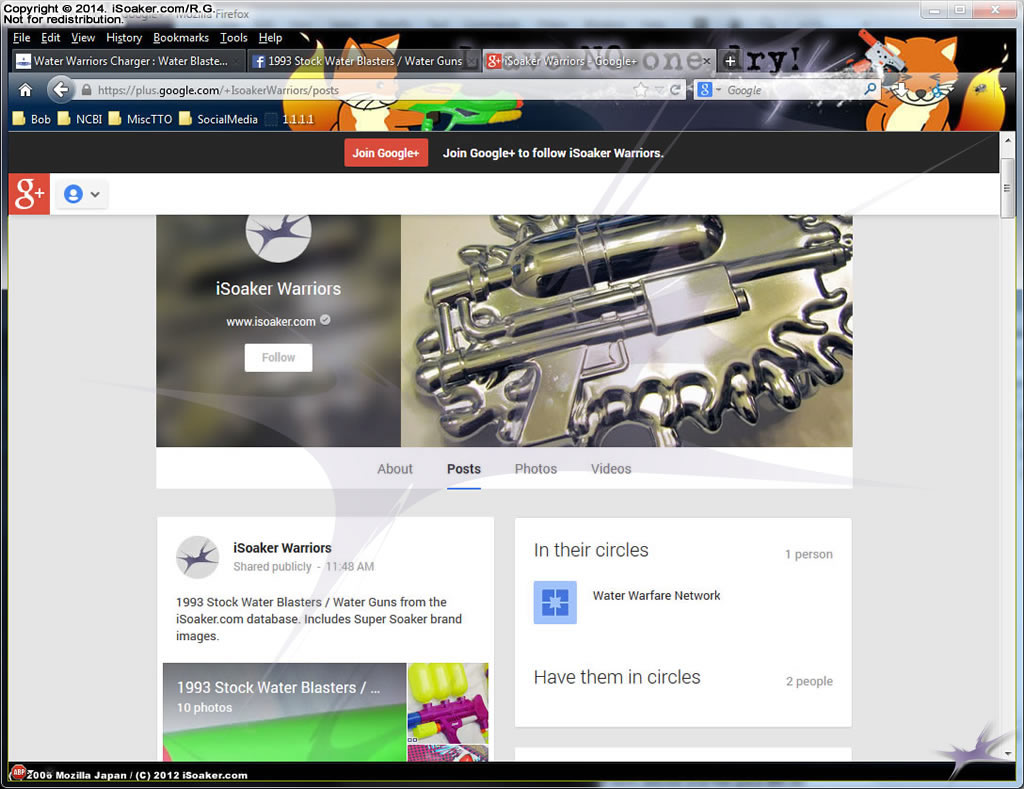
Task: Open the www.isoaker.com link
Action: click(x=270, y=321)
